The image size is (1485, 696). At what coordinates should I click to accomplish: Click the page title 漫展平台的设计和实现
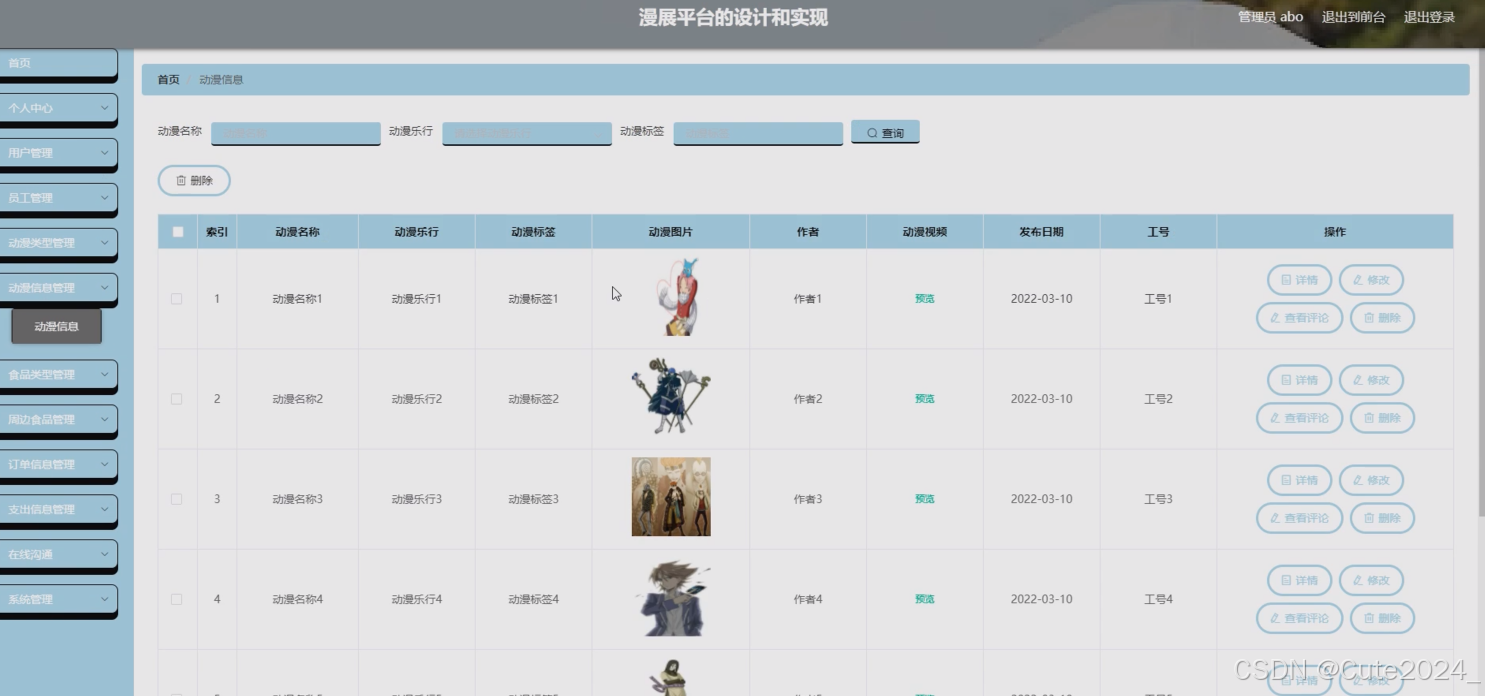733,18
